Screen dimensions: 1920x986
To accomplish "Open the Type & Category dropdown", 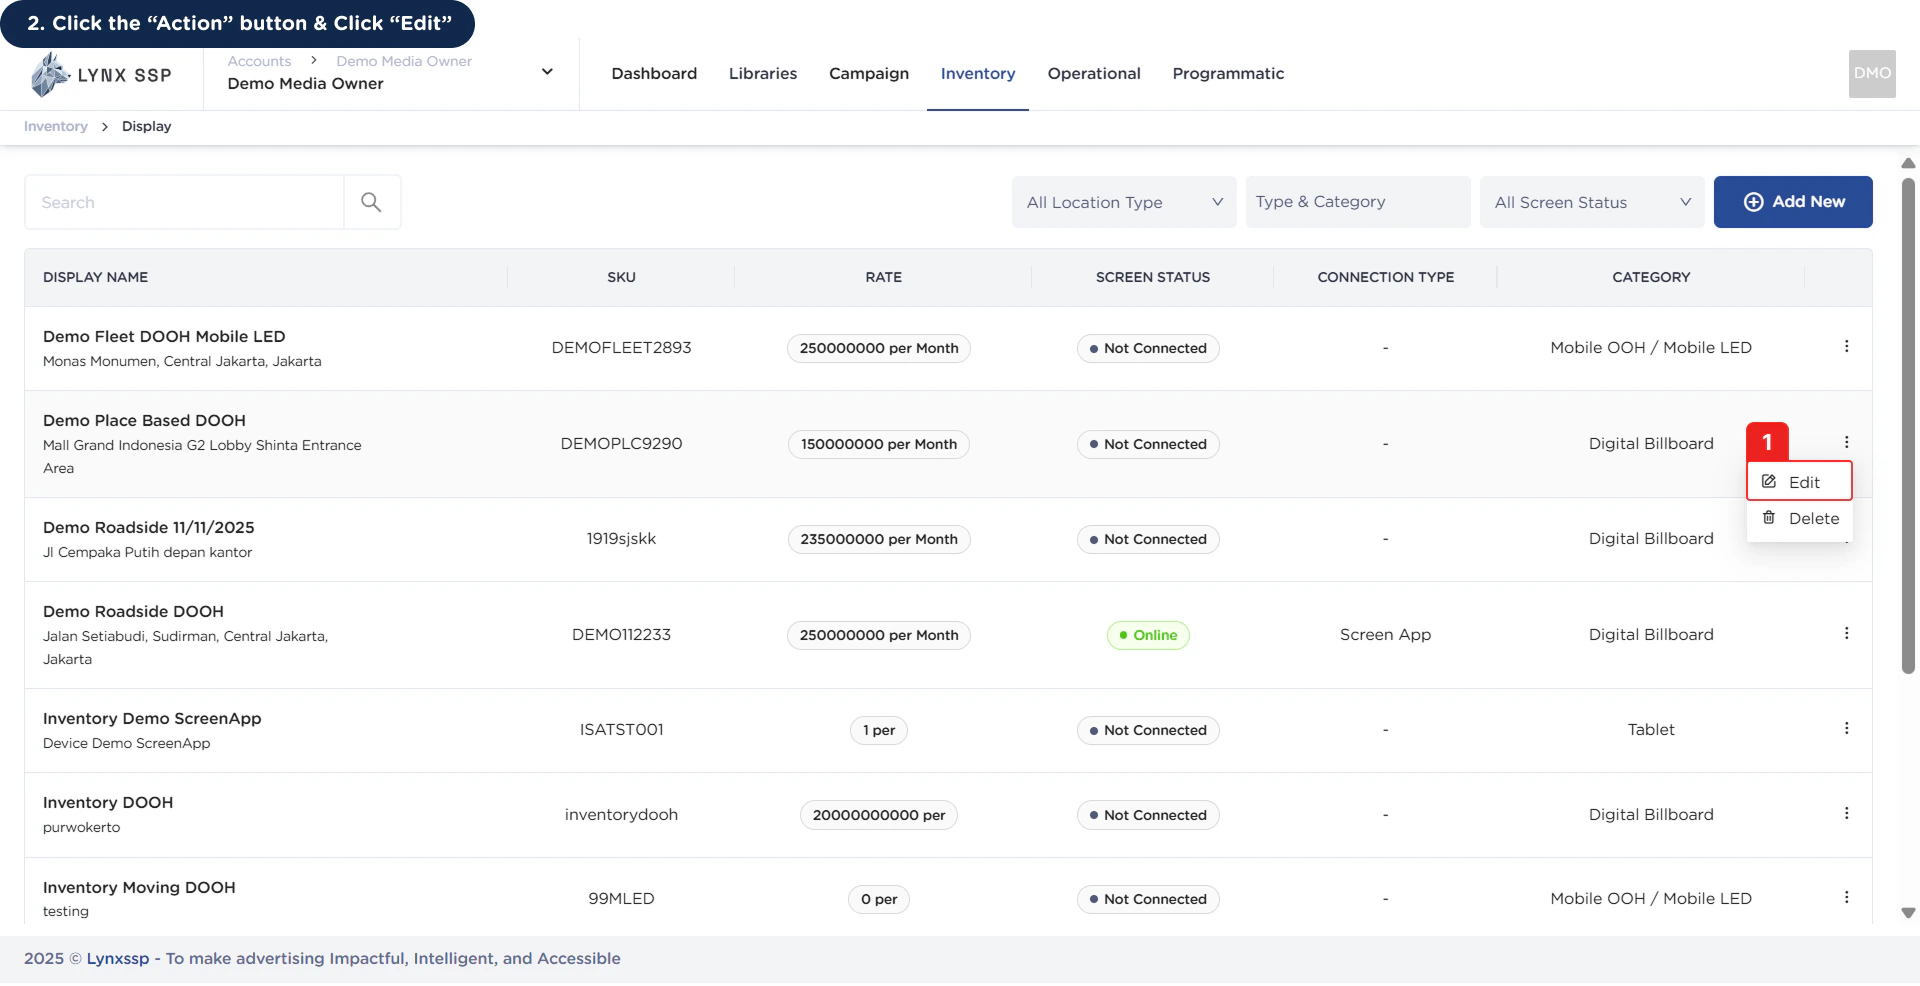I will [1358, 202].
